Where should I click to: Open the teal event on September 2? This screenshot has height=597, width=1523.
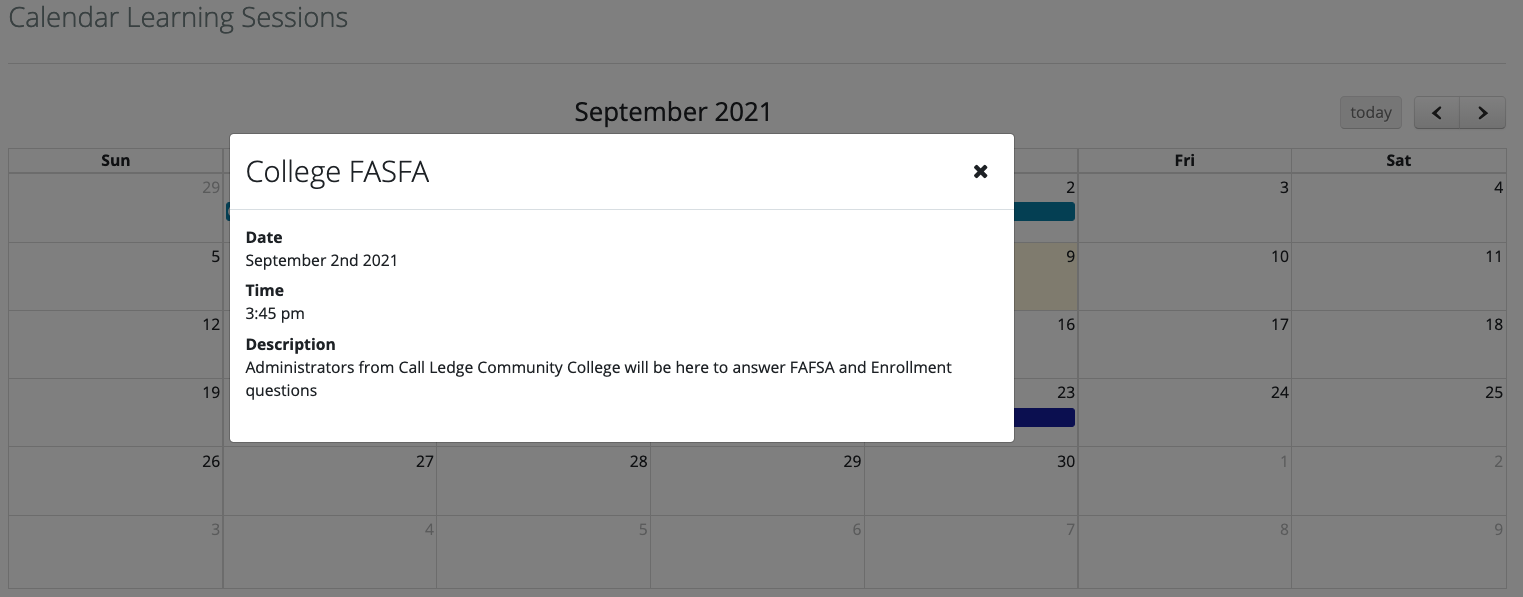click(1044, 211)
